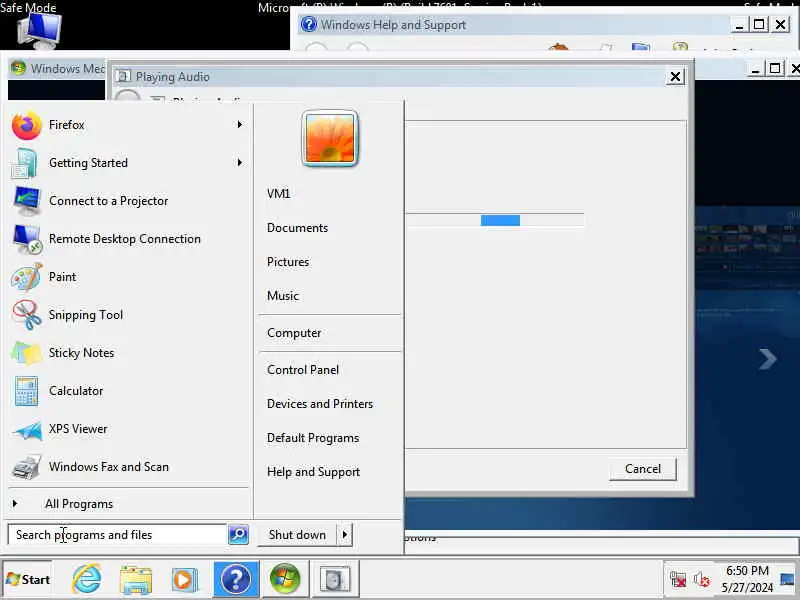Viewport: 800px width, 600px height.
Task: Minimize the Windows Media Center window
Action: tap(755, 68)
